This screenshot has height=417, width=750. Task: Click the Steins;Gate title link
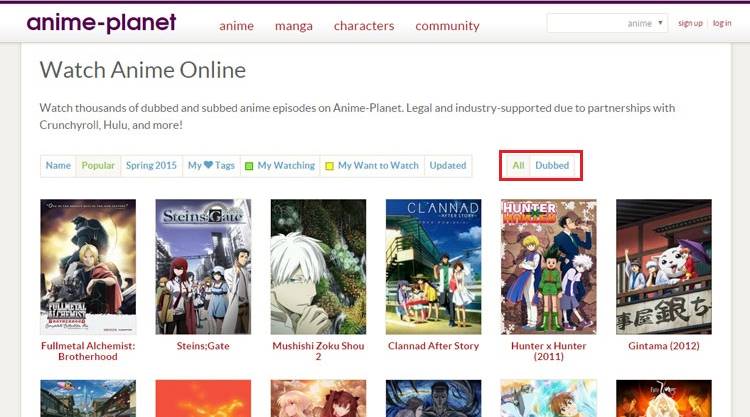tap(203, 346)
